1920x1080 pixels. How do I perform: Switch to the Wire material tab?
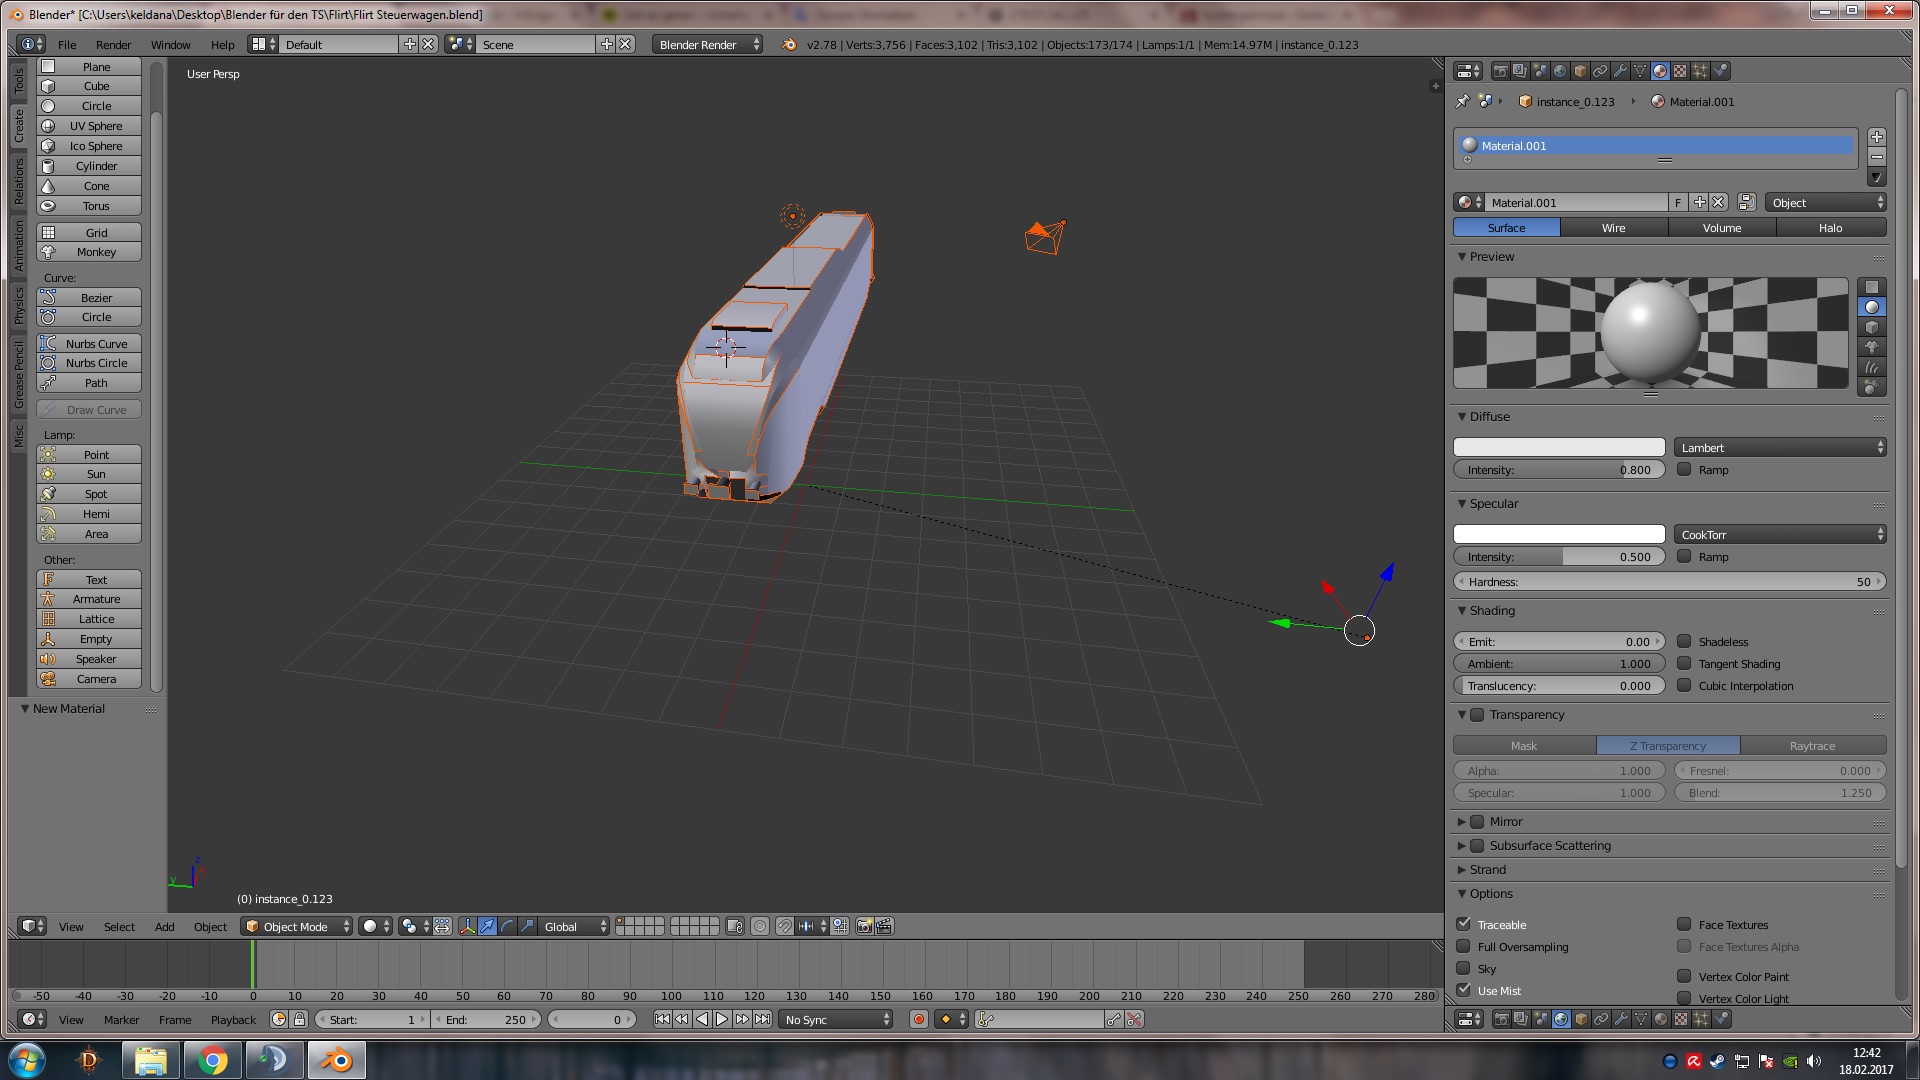point(1613,228)
